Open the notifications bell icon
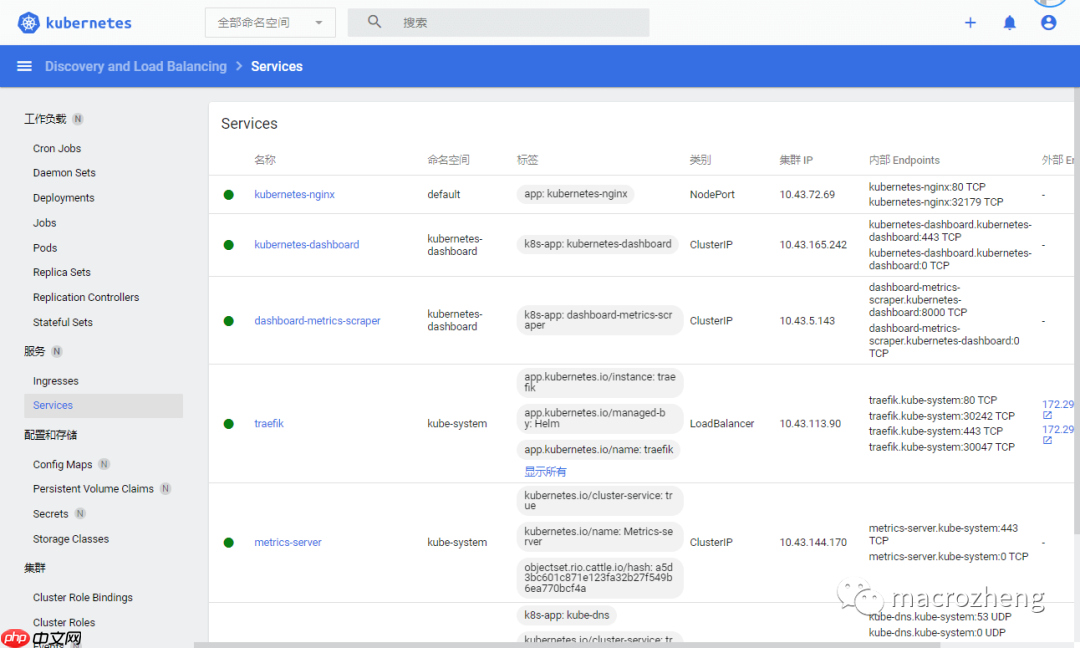The height and width of the screenshot is (648, 1080). [x=1009, y=22]
